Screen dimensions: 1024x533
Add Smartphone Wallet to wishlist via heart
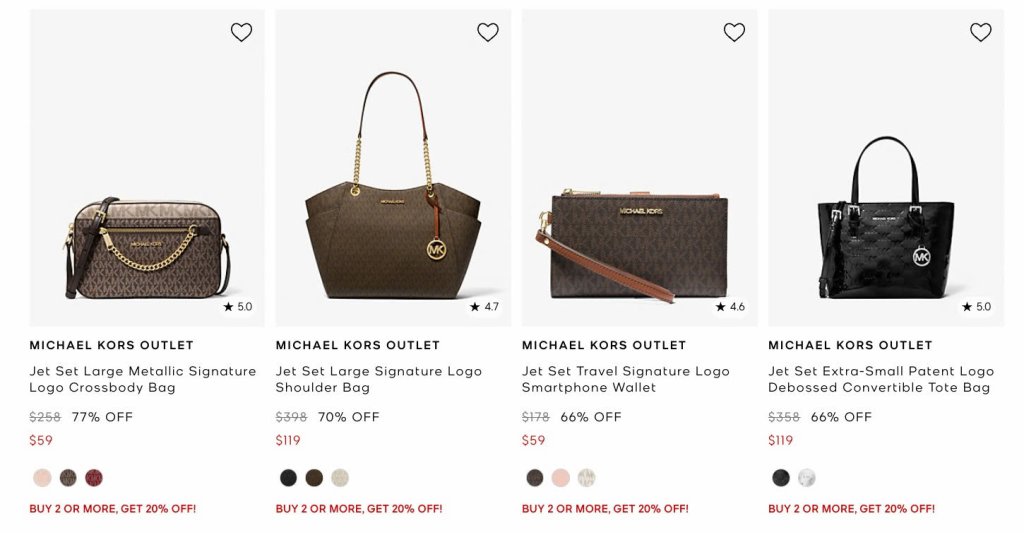[734, 32]
